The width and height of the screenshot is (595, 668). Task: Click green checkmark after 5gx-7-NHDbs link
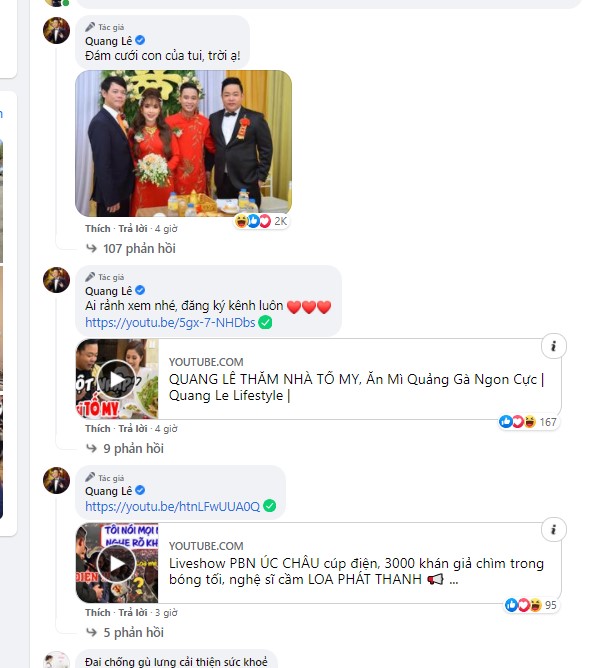coord(265,322)
